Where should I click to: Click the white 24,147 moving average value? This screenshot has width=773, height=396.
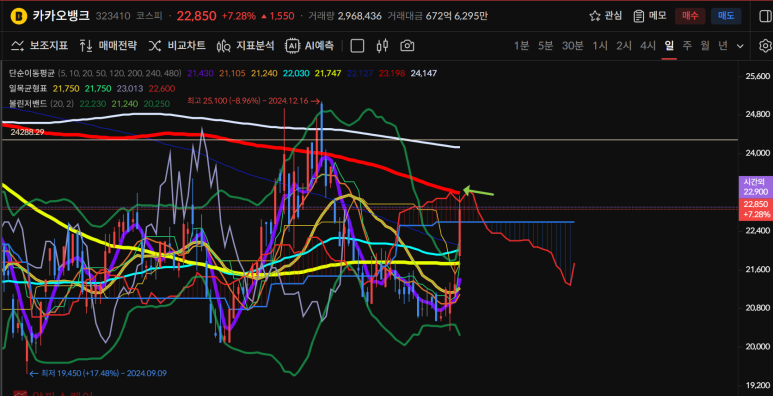(423, 73)
